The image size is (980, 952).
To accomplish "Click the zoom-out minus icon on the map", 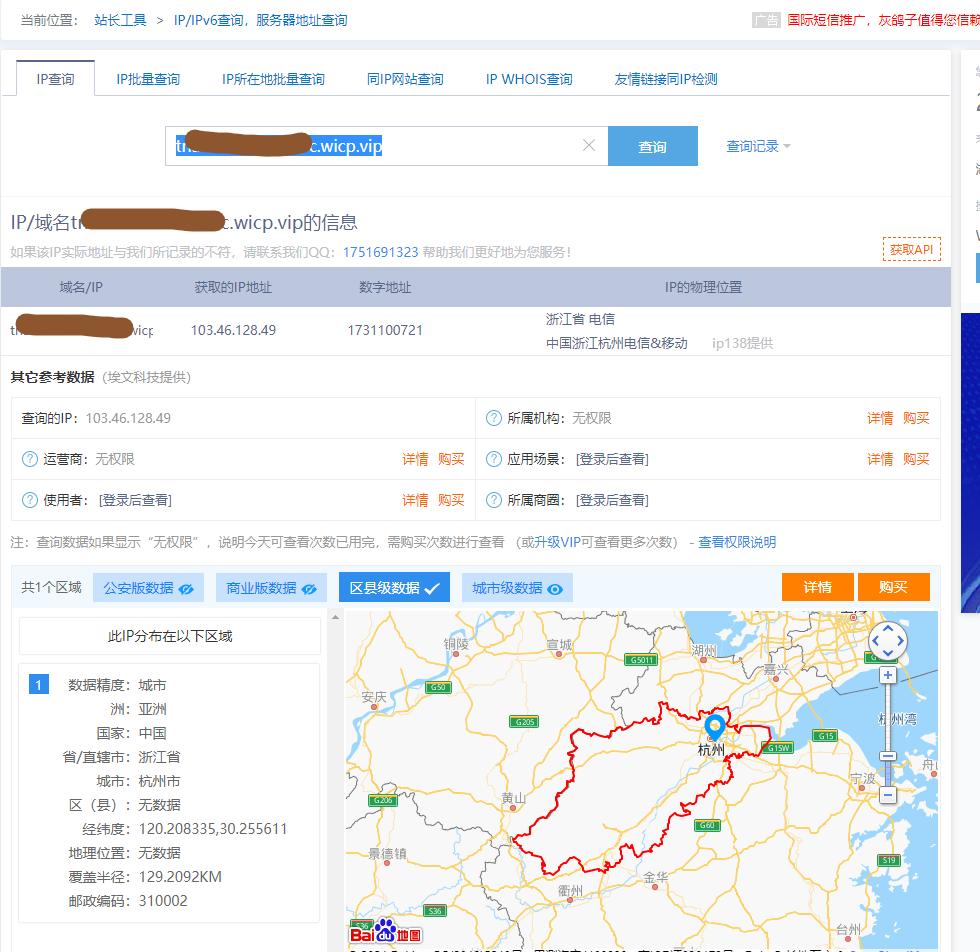I will [x=887, y=795].
